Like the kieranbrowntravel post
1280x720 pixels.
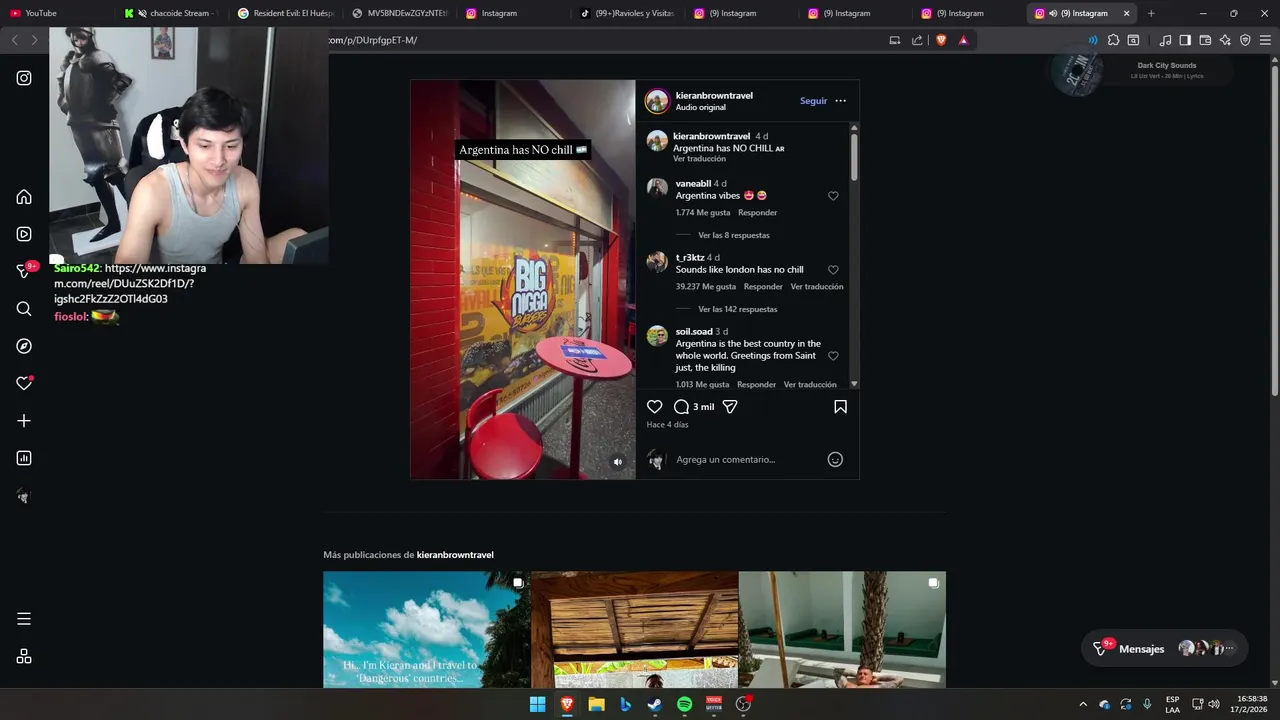click(x=654, y=407)
